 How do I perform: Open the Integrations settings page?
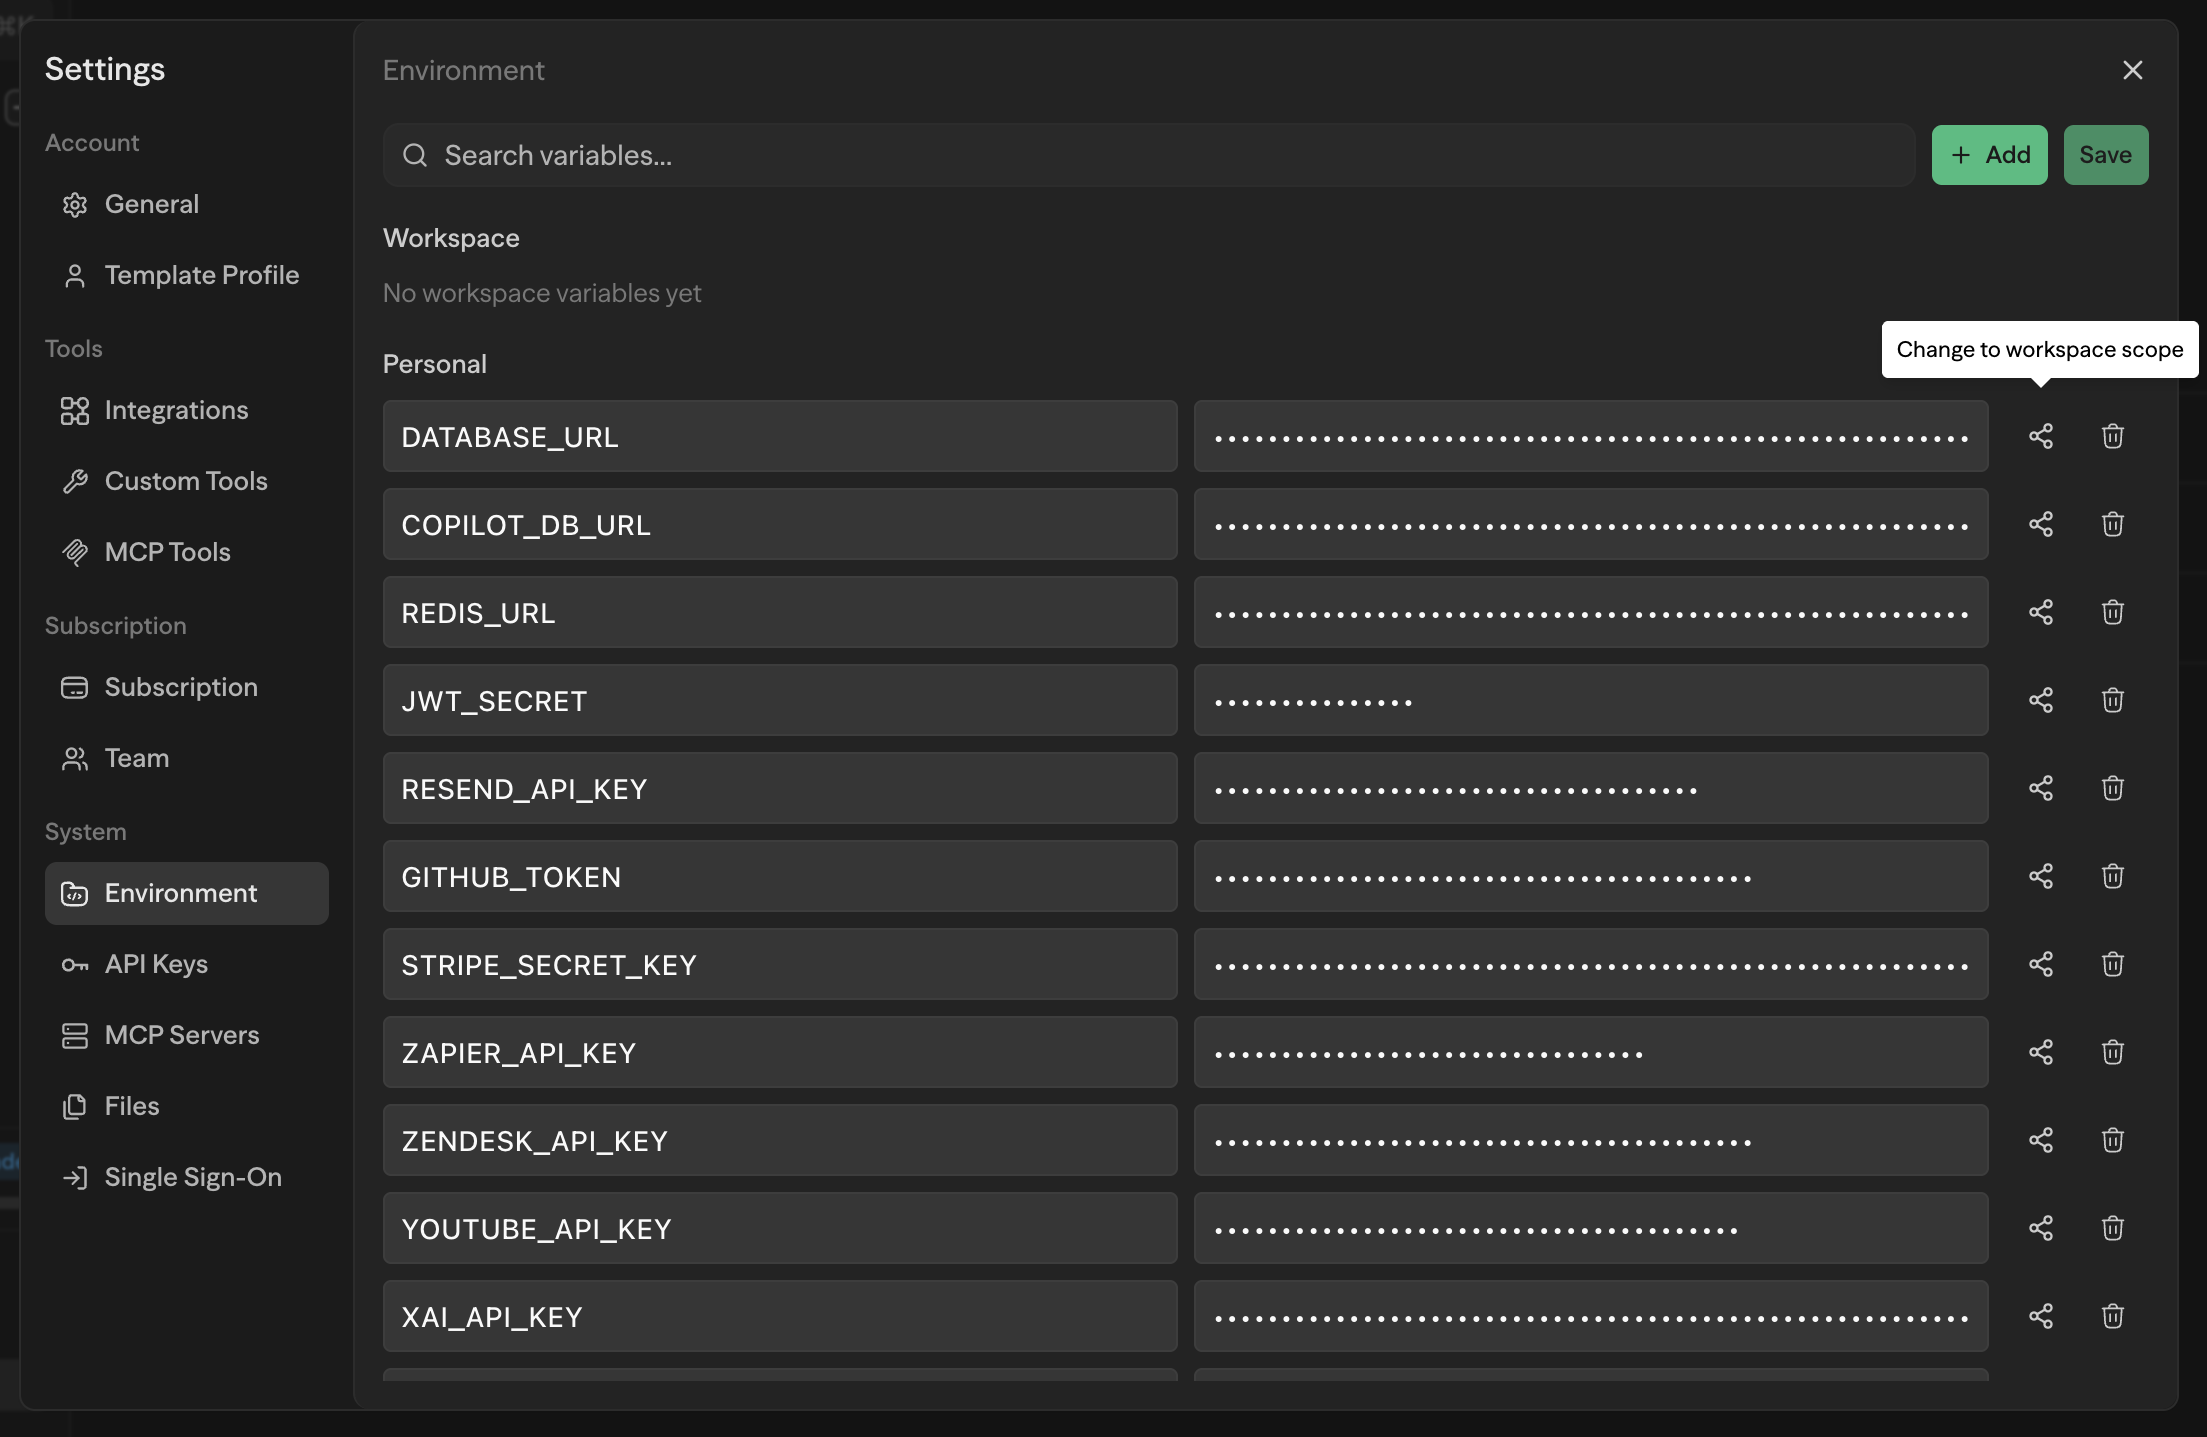click(x=176, y=410)
